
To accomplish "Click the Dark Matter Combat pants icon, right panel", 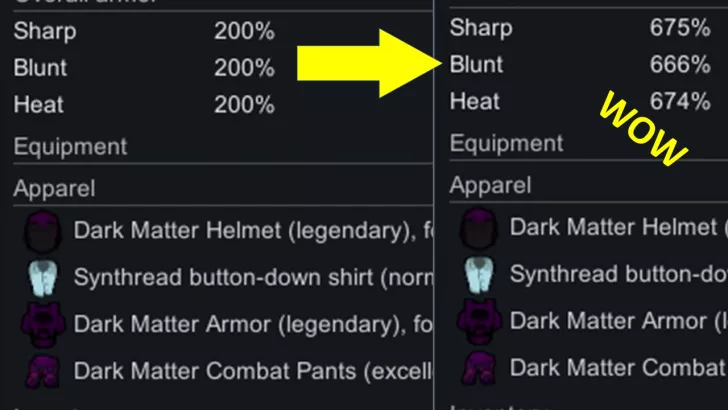I will [479, 368].
